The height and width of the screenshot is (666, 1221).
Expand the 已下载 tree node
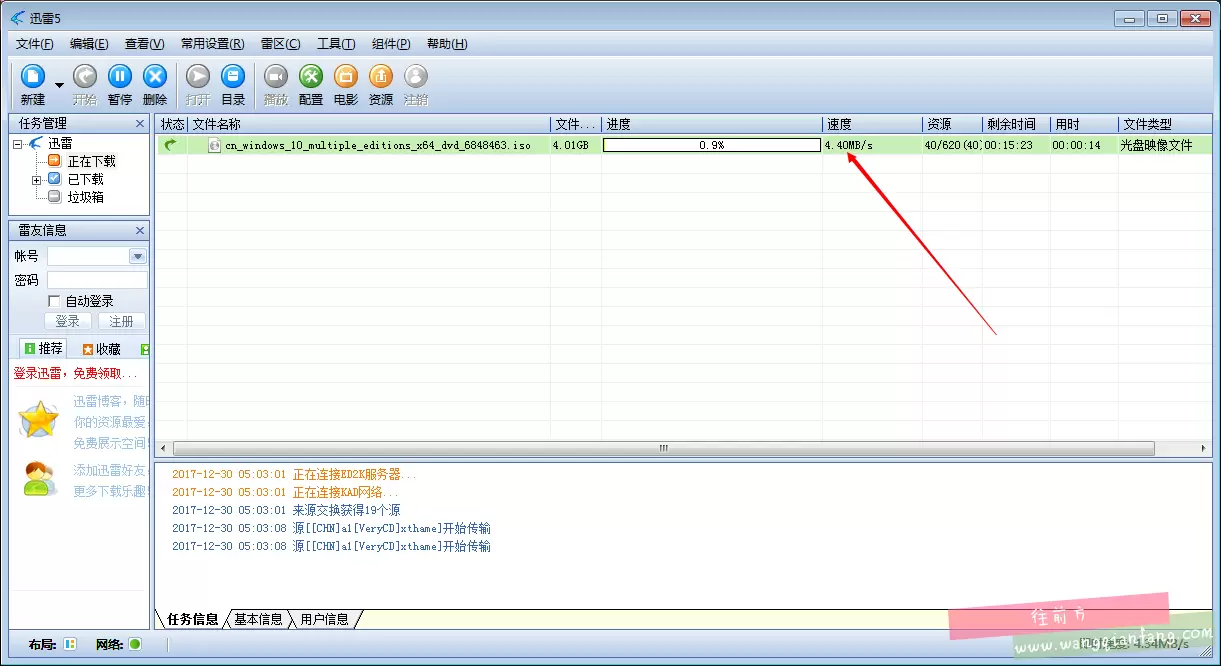click(x=36, y=180)
